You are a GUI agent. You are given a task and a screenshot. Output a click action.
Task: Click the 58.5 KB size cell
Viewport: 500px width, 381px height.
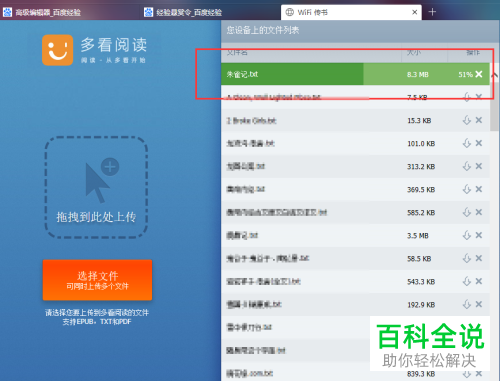coord(419,259)
